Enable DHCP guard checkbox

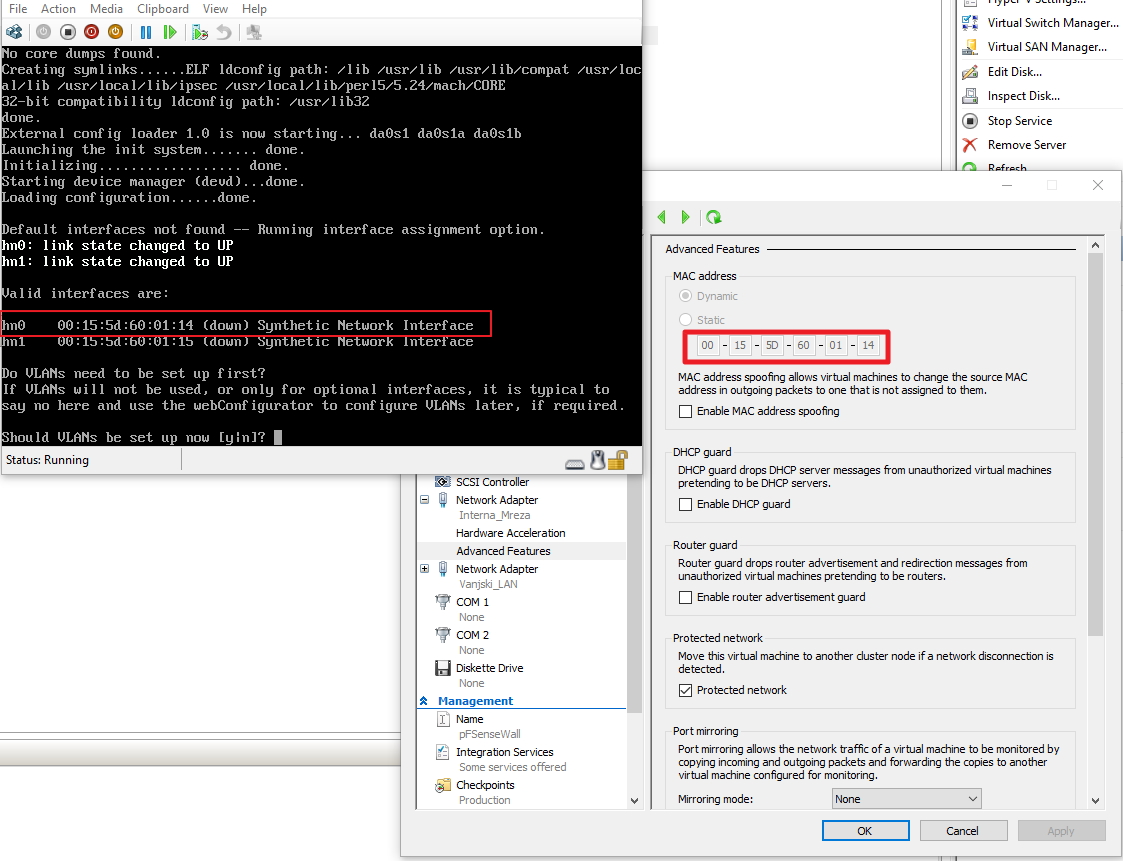click(x=685, y=504)
